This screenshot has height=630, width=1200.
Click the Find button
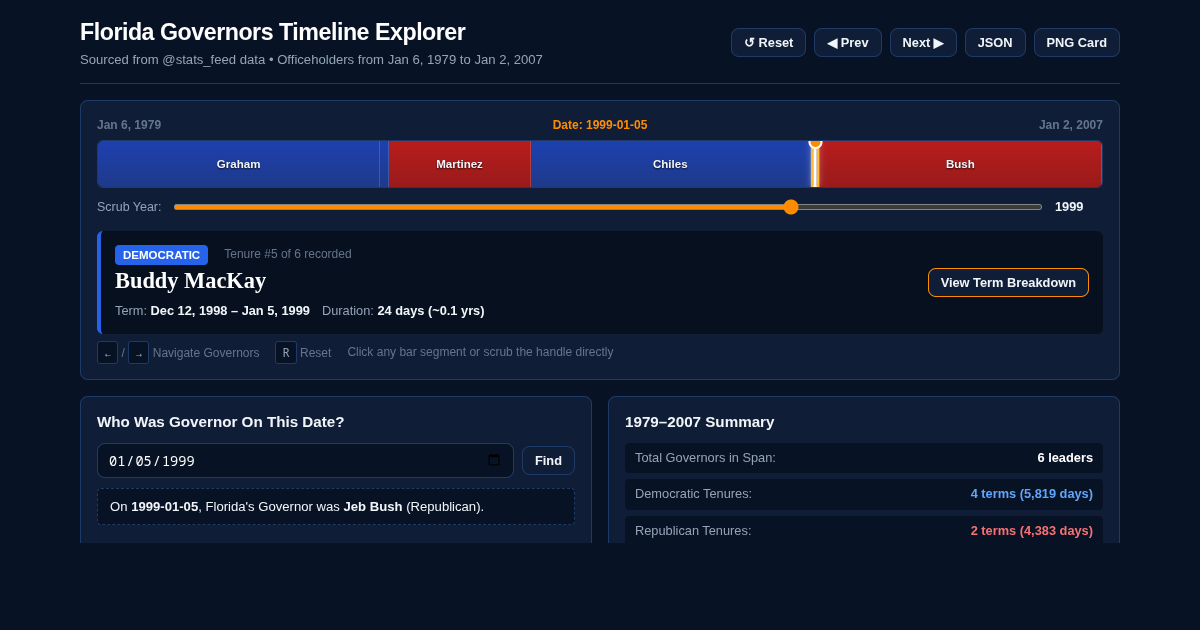click(548, 461)
